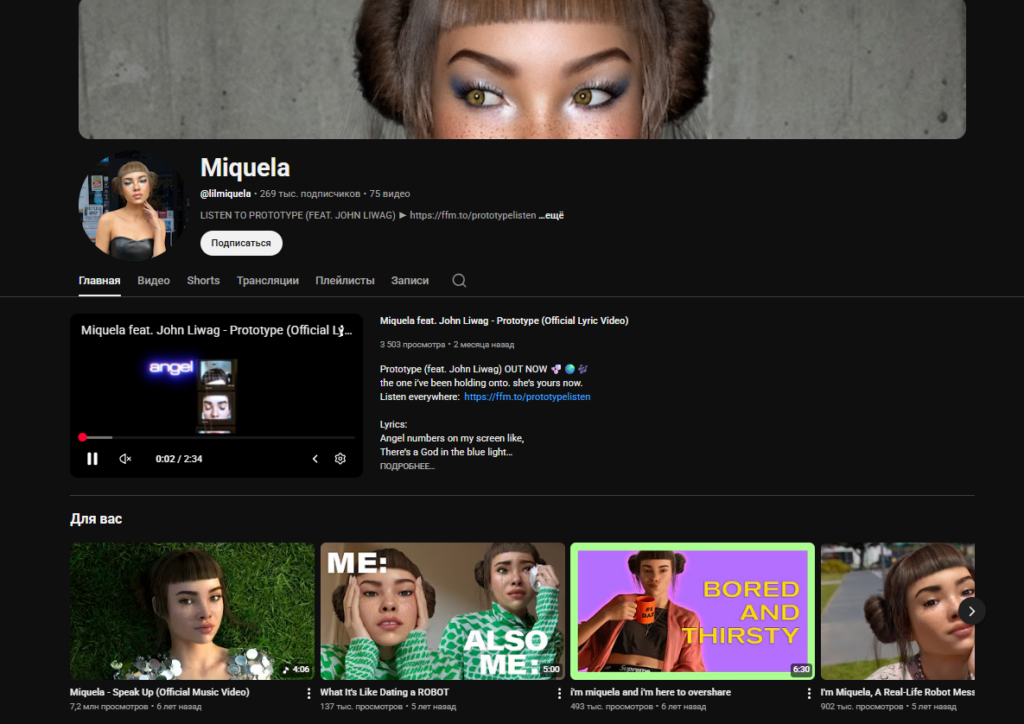
Task: Expand channel description via …ещё
Action: [x=551, y=215]
